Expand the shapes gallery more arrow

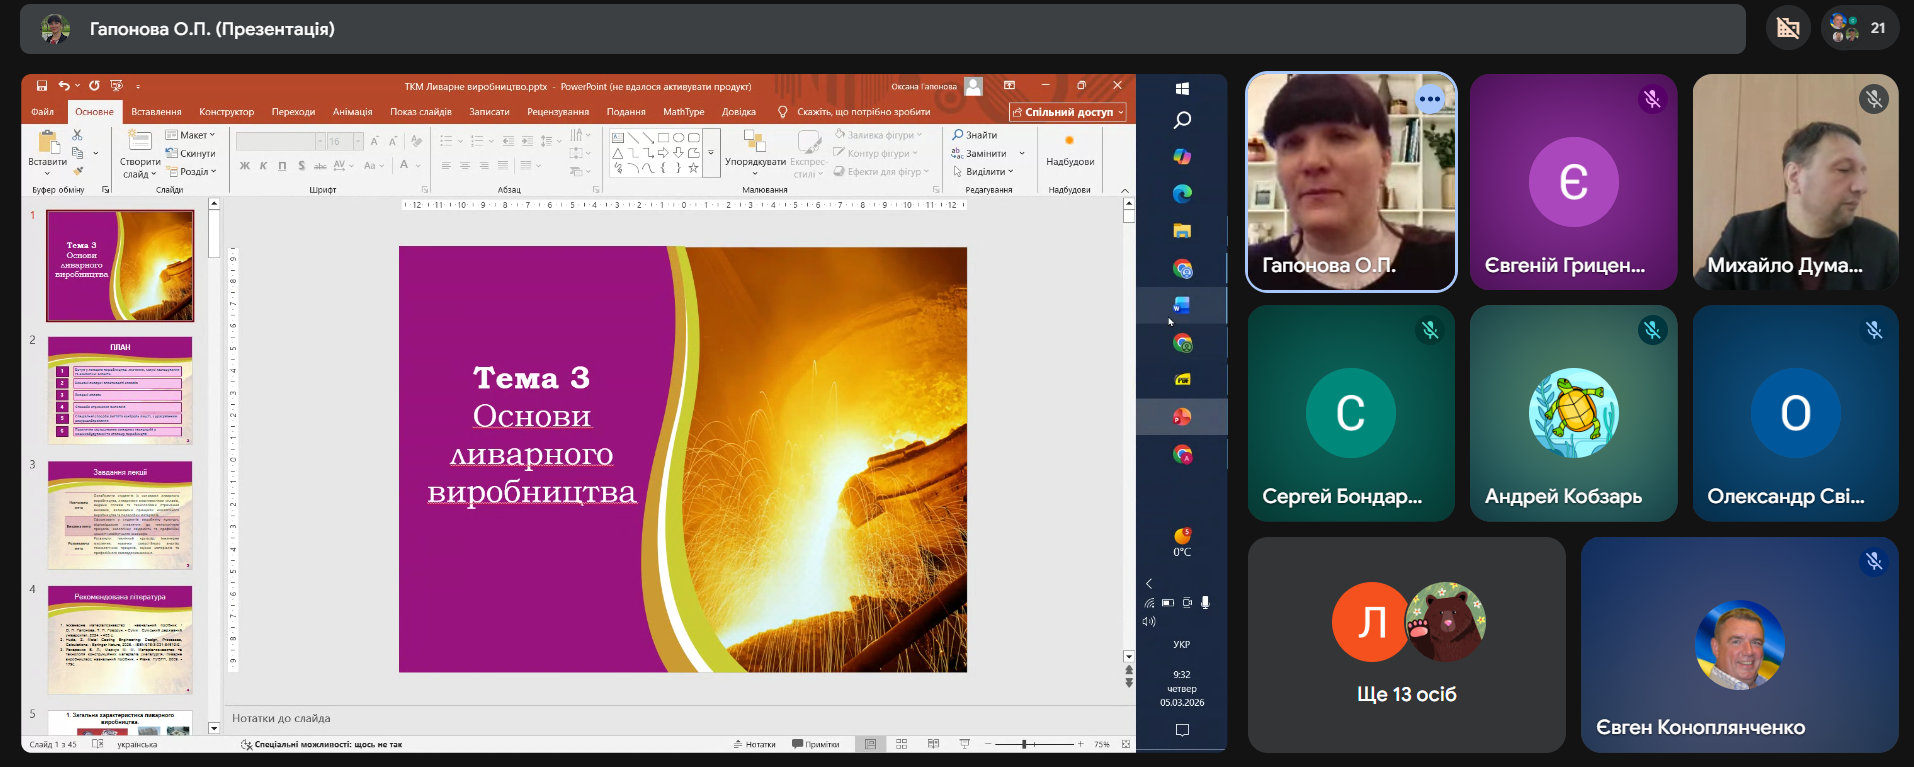pyautogui.click(x=711, y=153)
